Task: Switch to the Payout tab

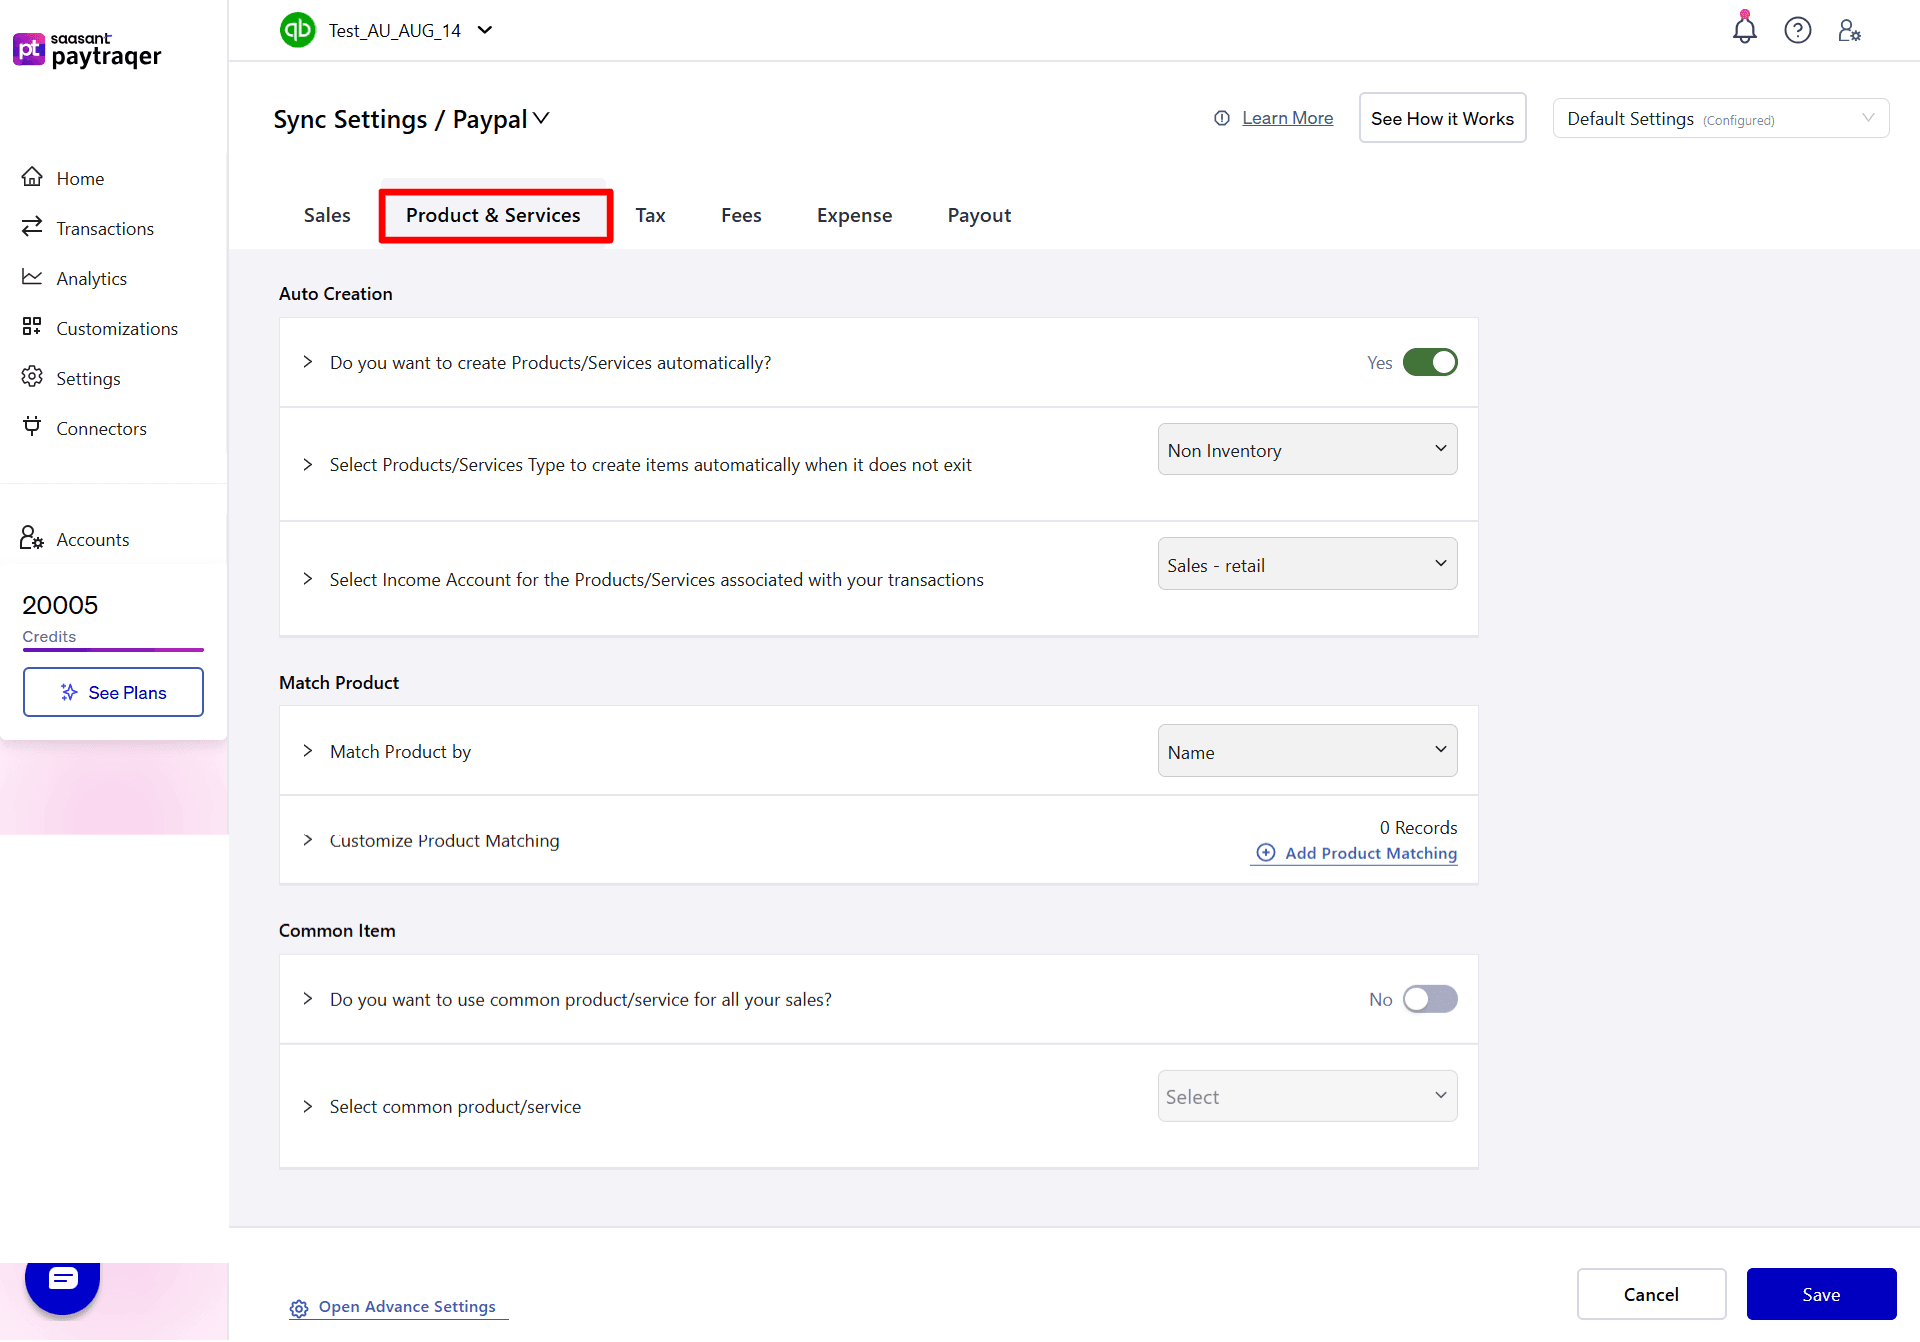Action: 979,215
